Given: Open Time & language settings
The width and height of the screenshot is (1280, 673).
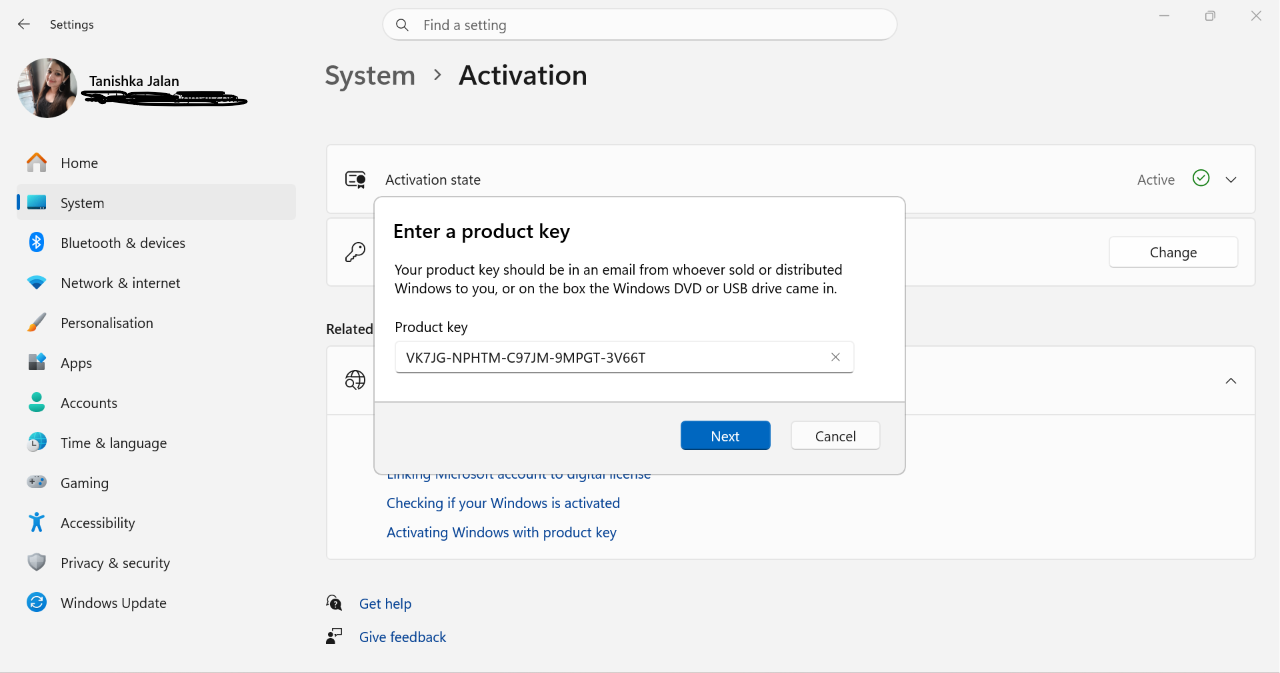Looking at the screenshot, I should (x=156, y=443).
